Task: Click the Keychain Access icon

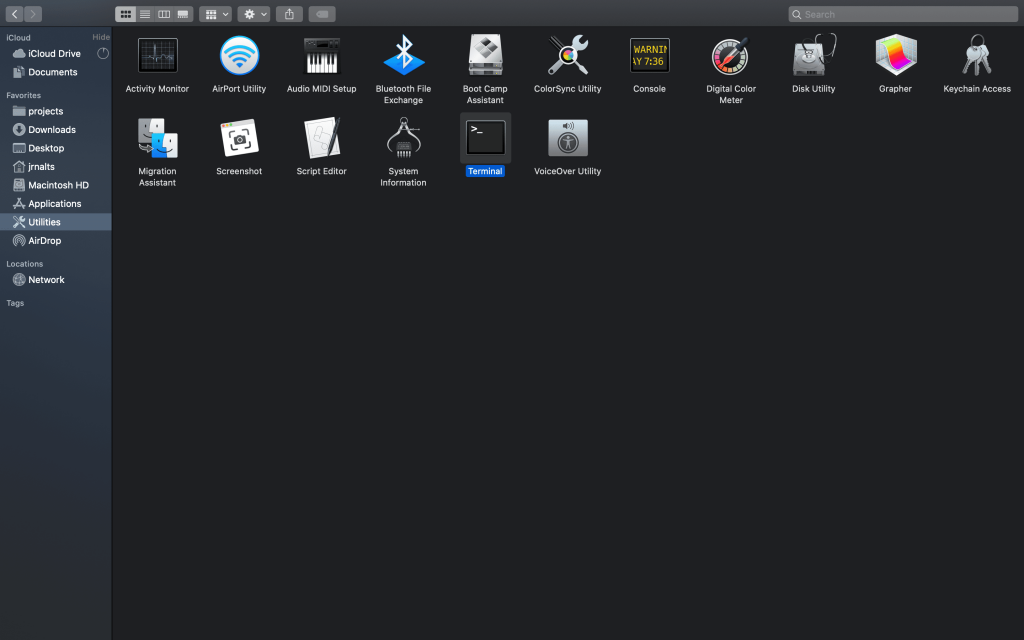Action: point(977,56)
